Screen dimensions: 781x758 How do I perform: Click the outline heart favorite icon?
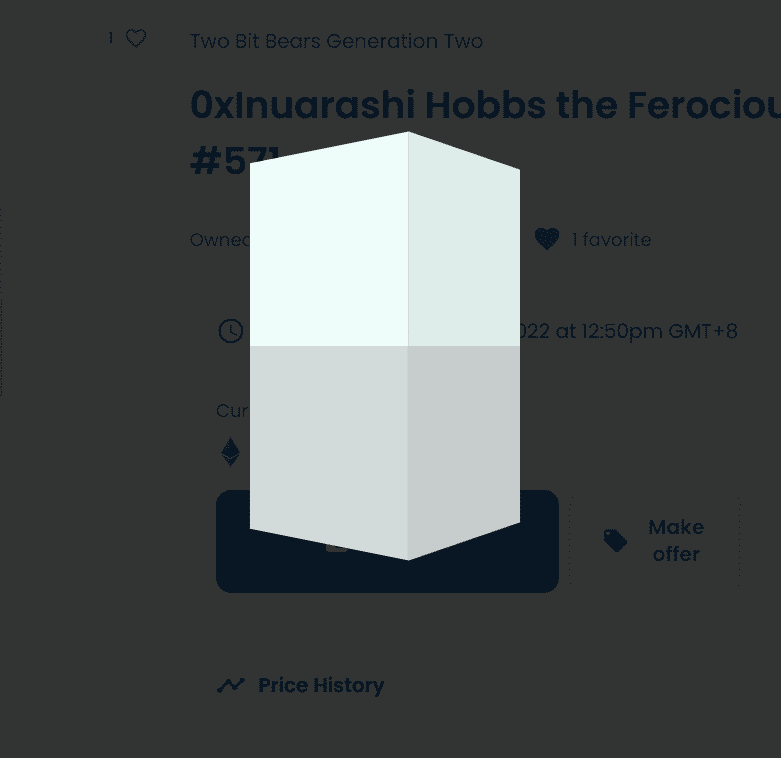point(136,38)
